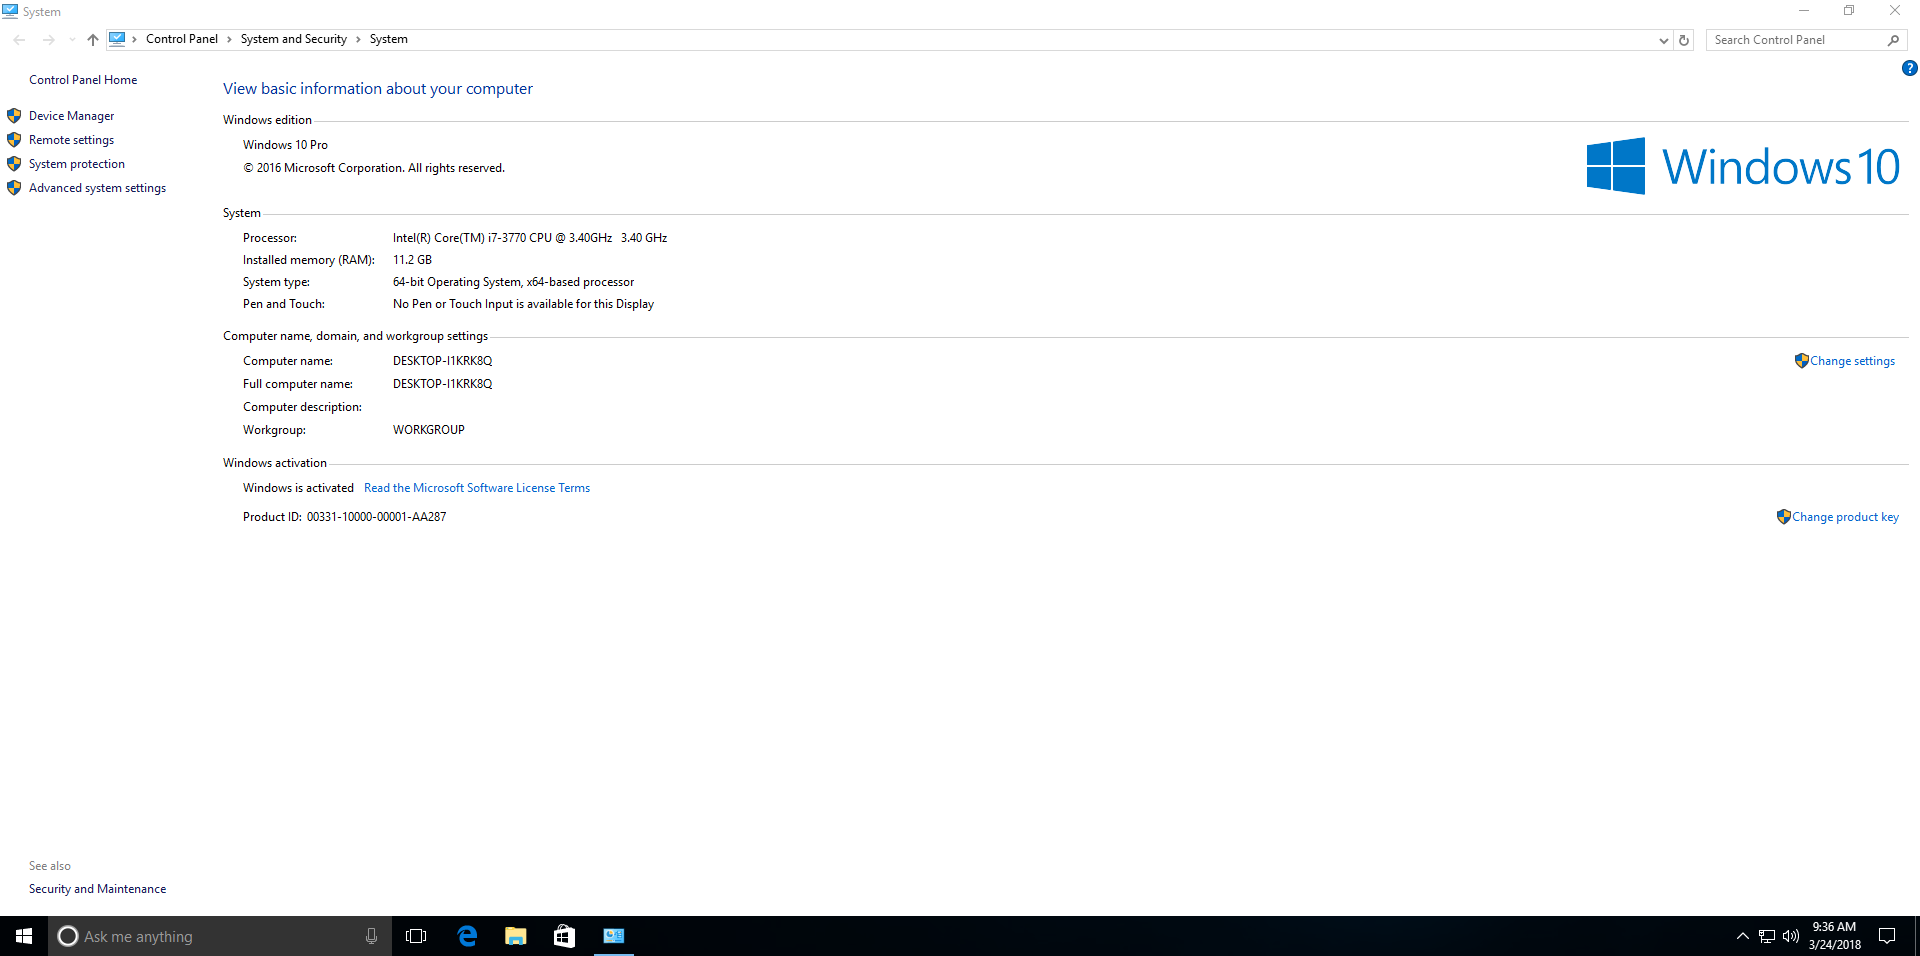This screenshot has height=956, width=1920.
Task: Click Change product key link
Action: pos(1845,517)
